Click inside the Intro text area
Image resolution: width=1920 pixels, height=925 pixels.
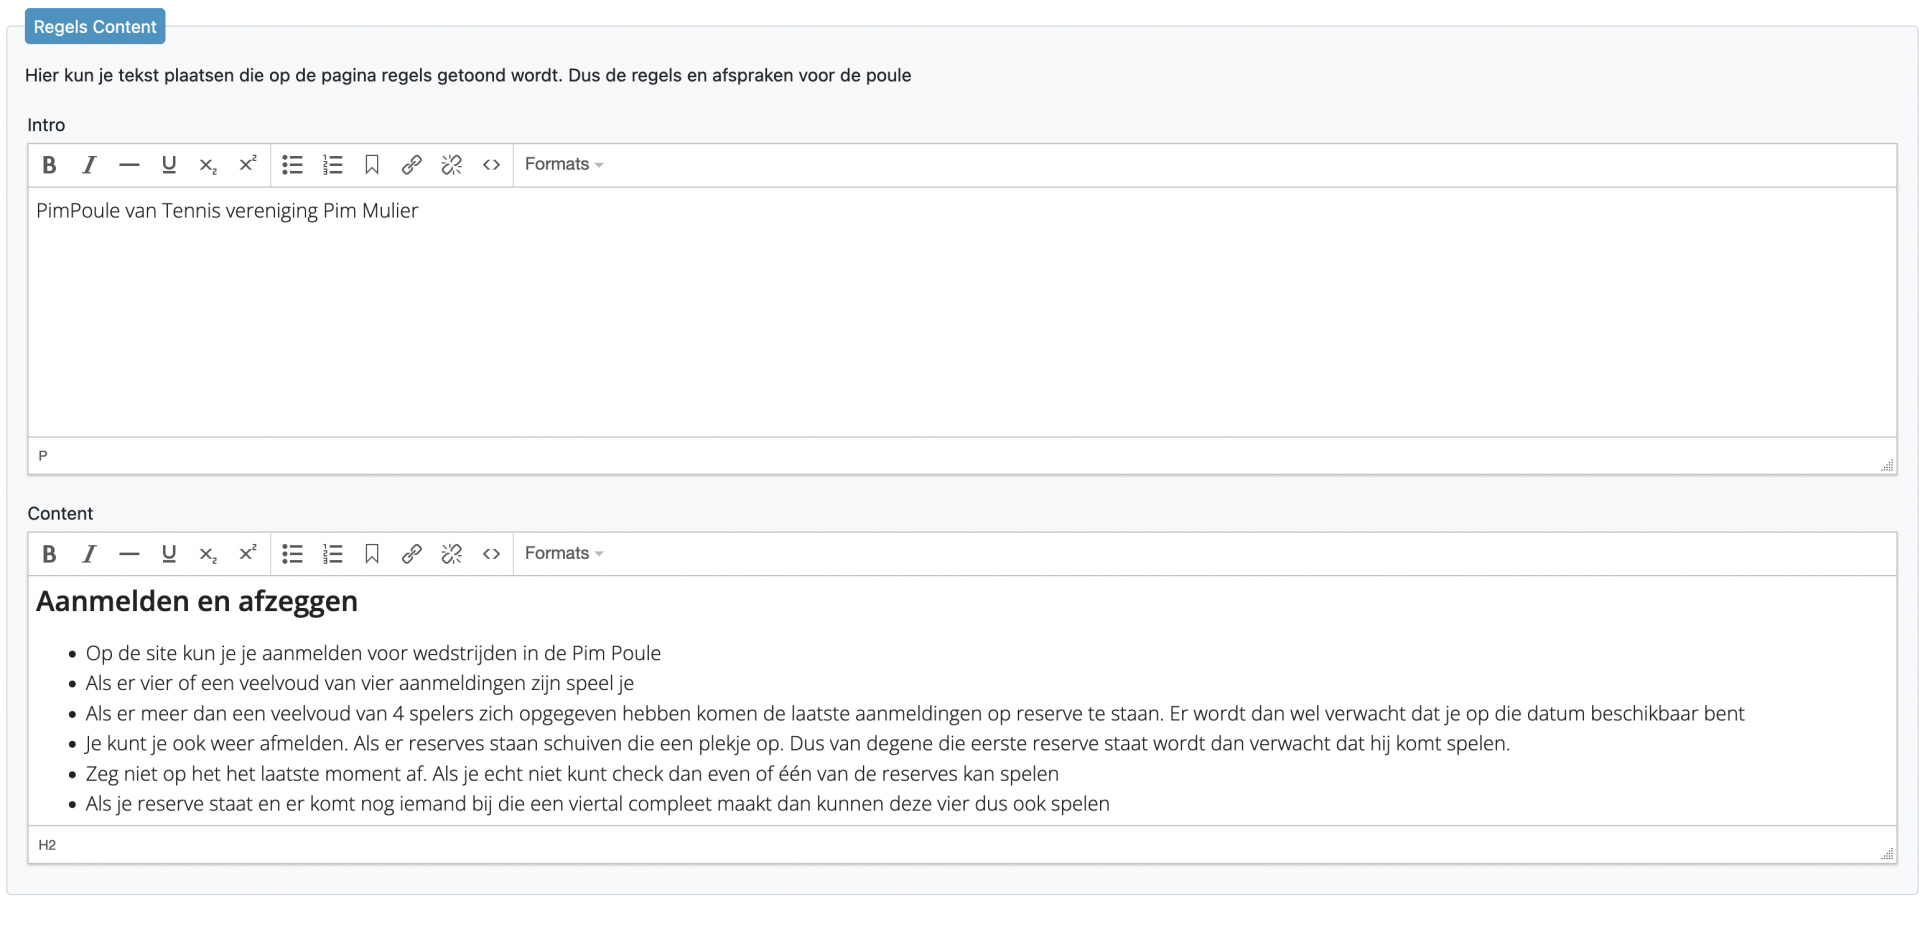point(962,312)
